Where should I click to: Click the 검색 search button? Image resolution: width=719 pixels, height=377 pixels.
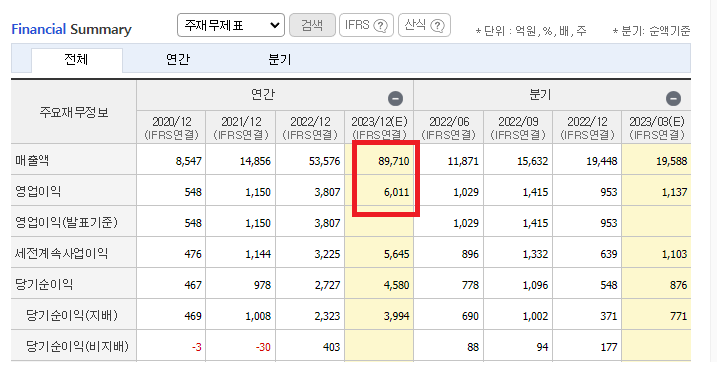(312, 25)
